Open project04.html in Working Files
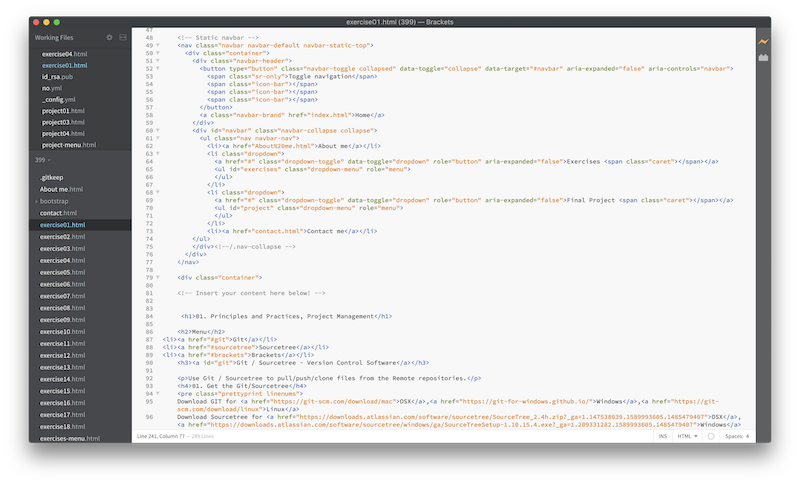 point(63,134)
